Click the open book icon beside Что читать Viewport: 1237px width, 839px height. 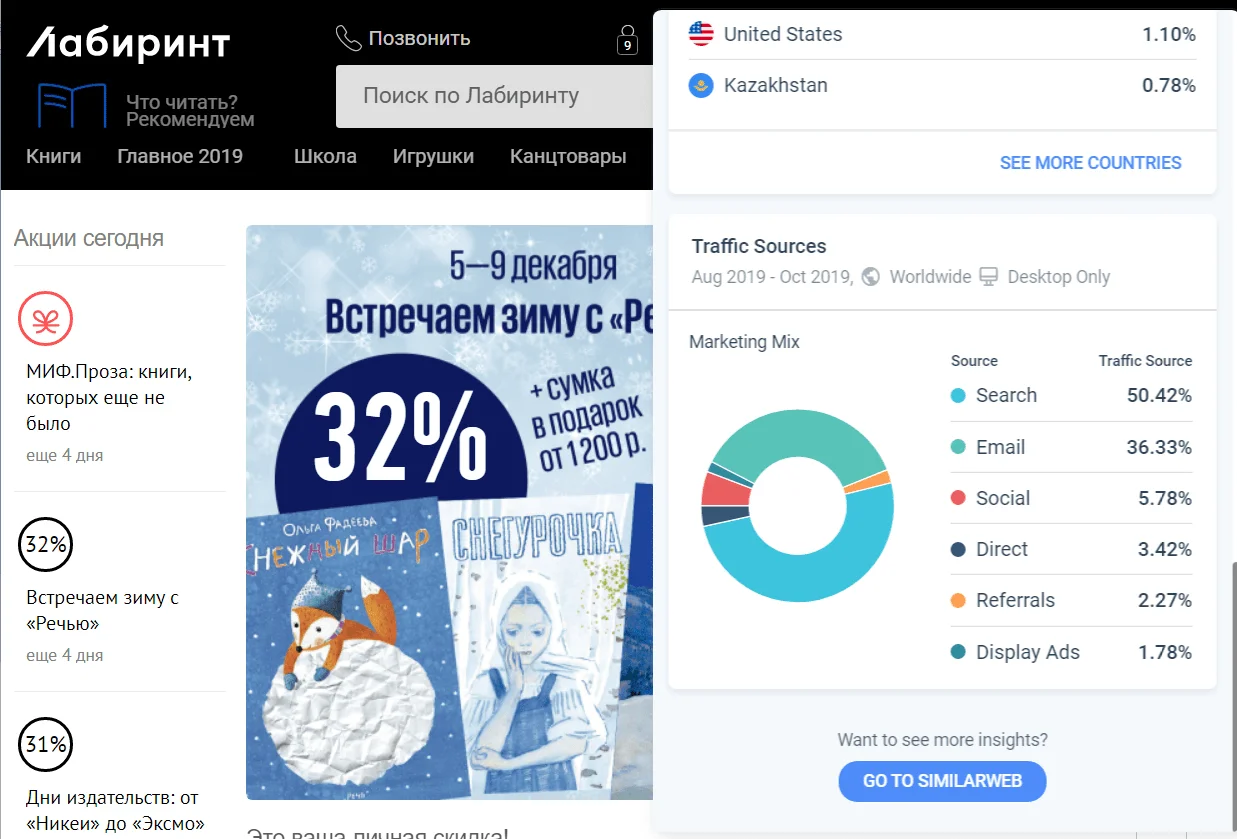pos(72,106)
